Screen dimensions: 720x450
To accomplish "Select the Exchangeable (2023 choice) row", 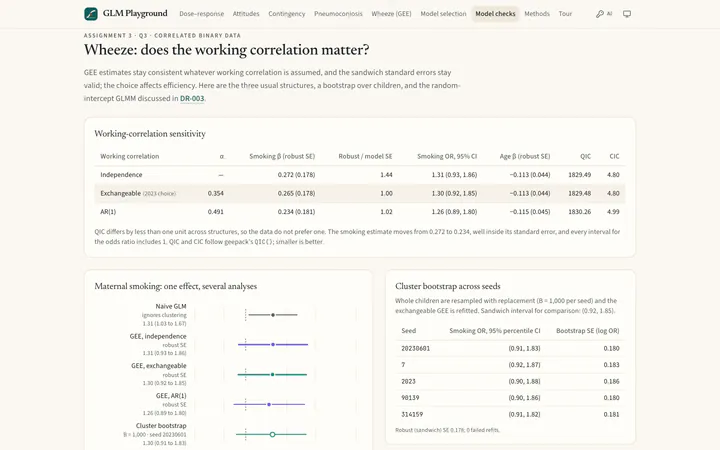I will coord(360,193).
